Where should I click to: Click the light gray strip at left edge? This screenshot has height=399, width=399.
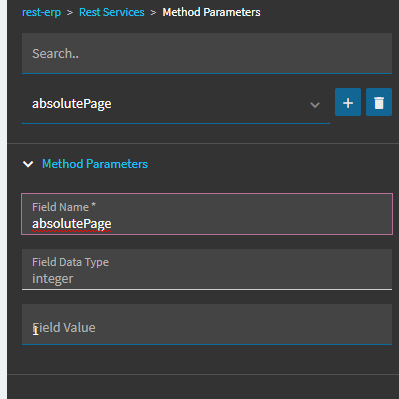tap(3, 199)
